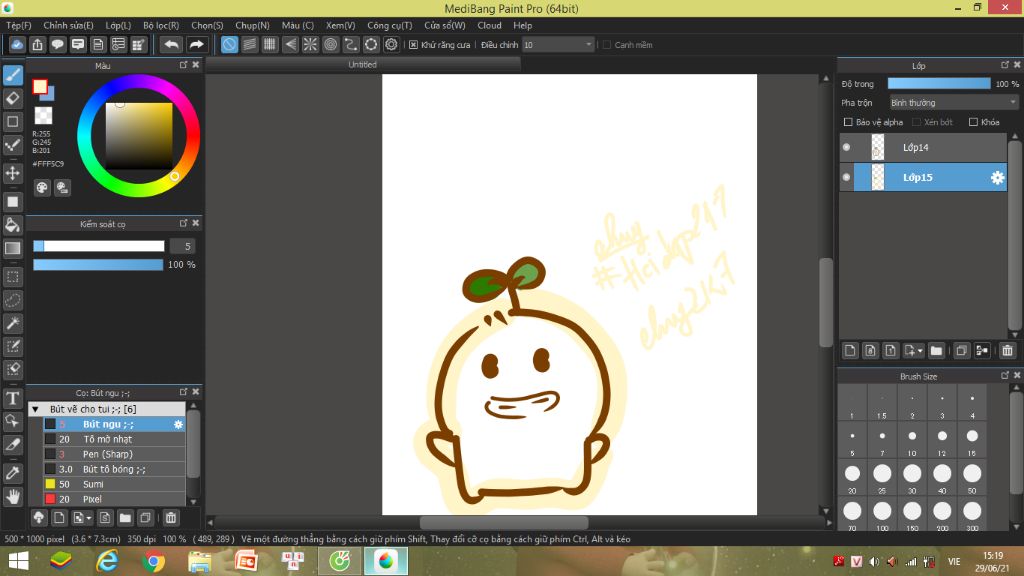
Task: Select the Brush tool in the left toolbar
Action: pyautogui.click(x=12, y=75)
